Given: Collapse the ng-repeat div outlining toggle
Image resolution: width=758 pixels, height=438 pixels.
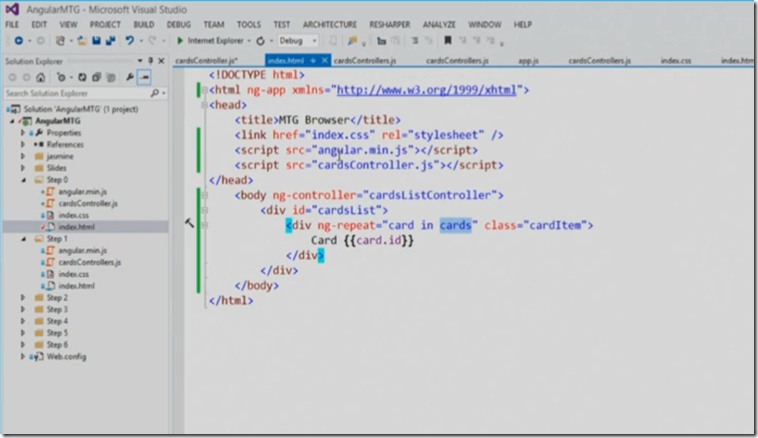Looking at the screenshot, I should (204, 225).
